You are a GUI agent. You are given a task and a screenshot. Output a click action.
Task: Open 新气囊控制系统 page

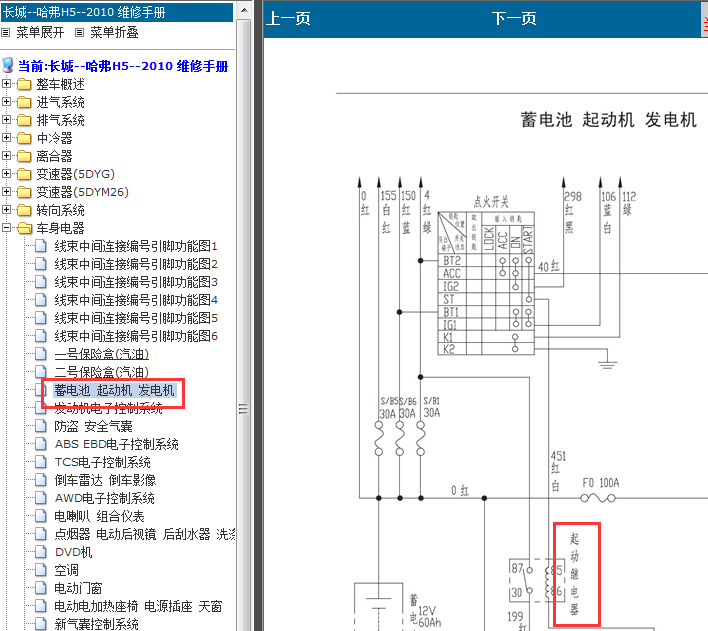pyautogui.click(x=96, y=624)
